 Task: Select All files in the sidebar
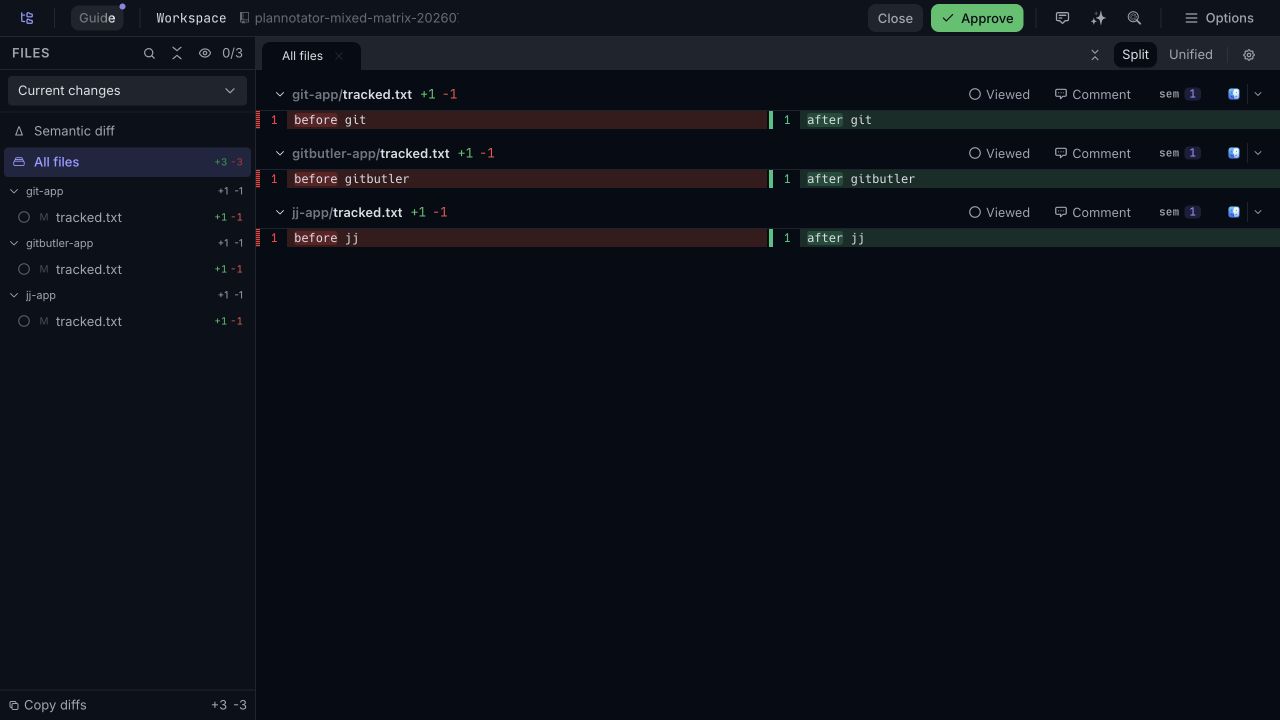tap(127, 162)
